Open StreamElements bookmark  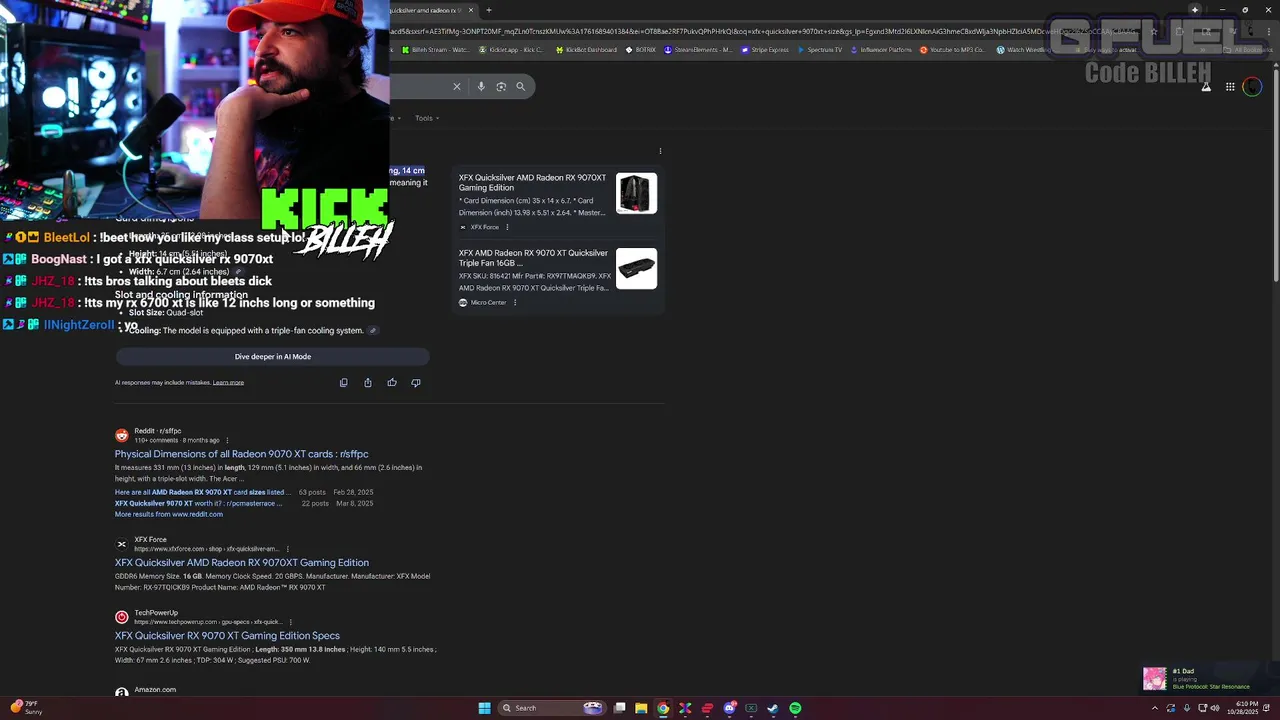point(698,49)
